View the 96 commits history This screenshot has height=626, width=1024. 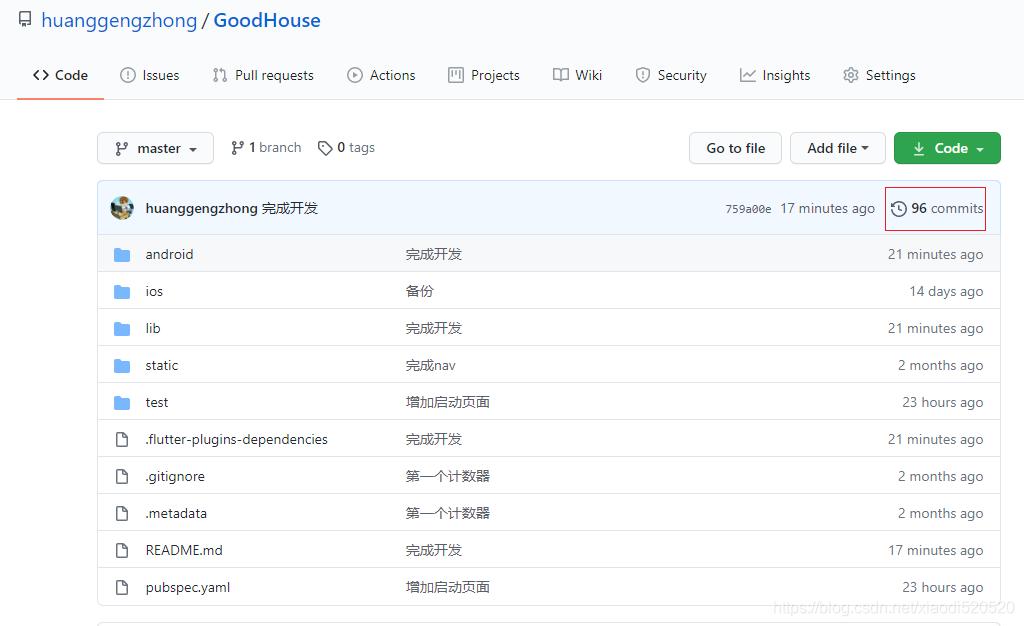[x=937, y=208]
